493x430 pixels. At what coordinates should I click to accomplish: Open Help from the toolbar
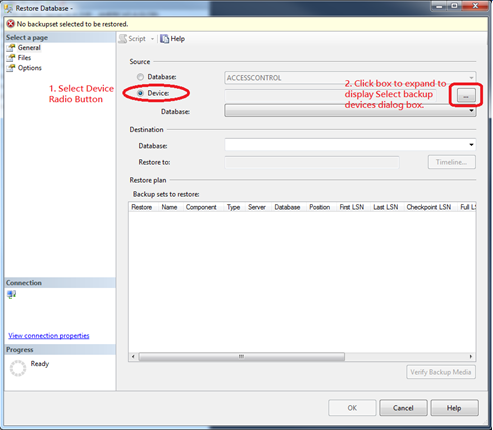click(x=172, y=39)
